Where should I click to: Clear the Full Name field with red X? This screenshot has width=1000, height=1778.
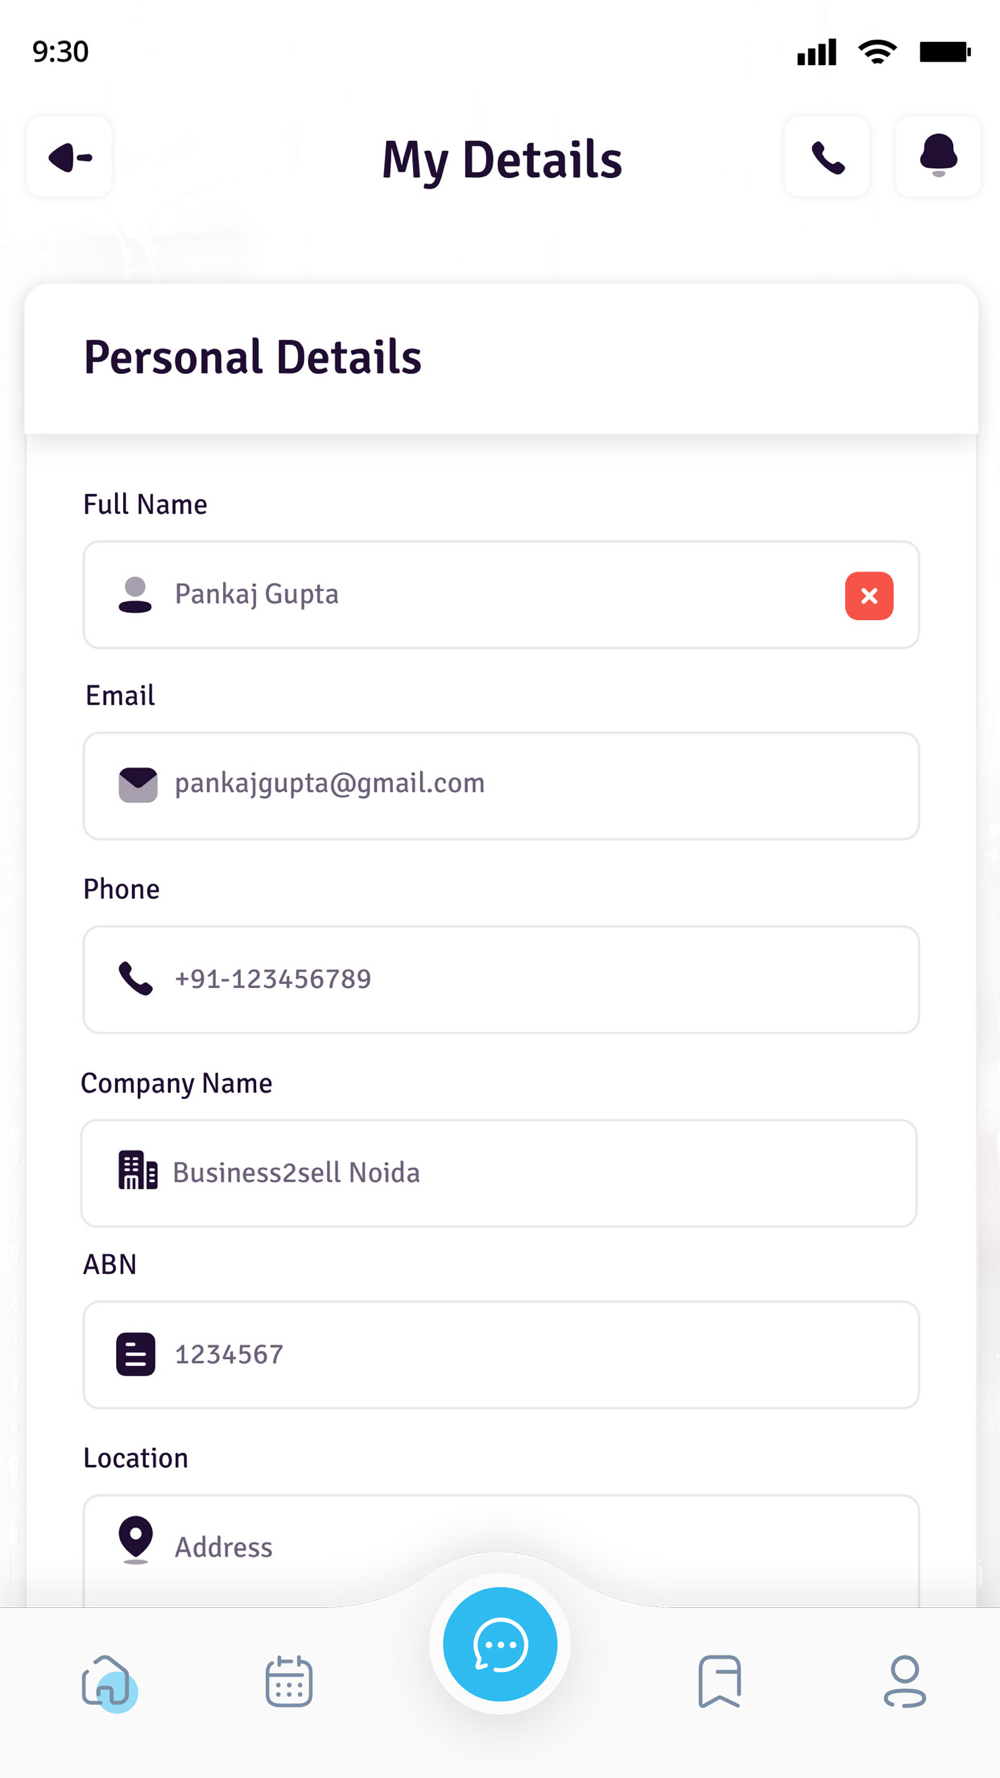pos(869,596)
